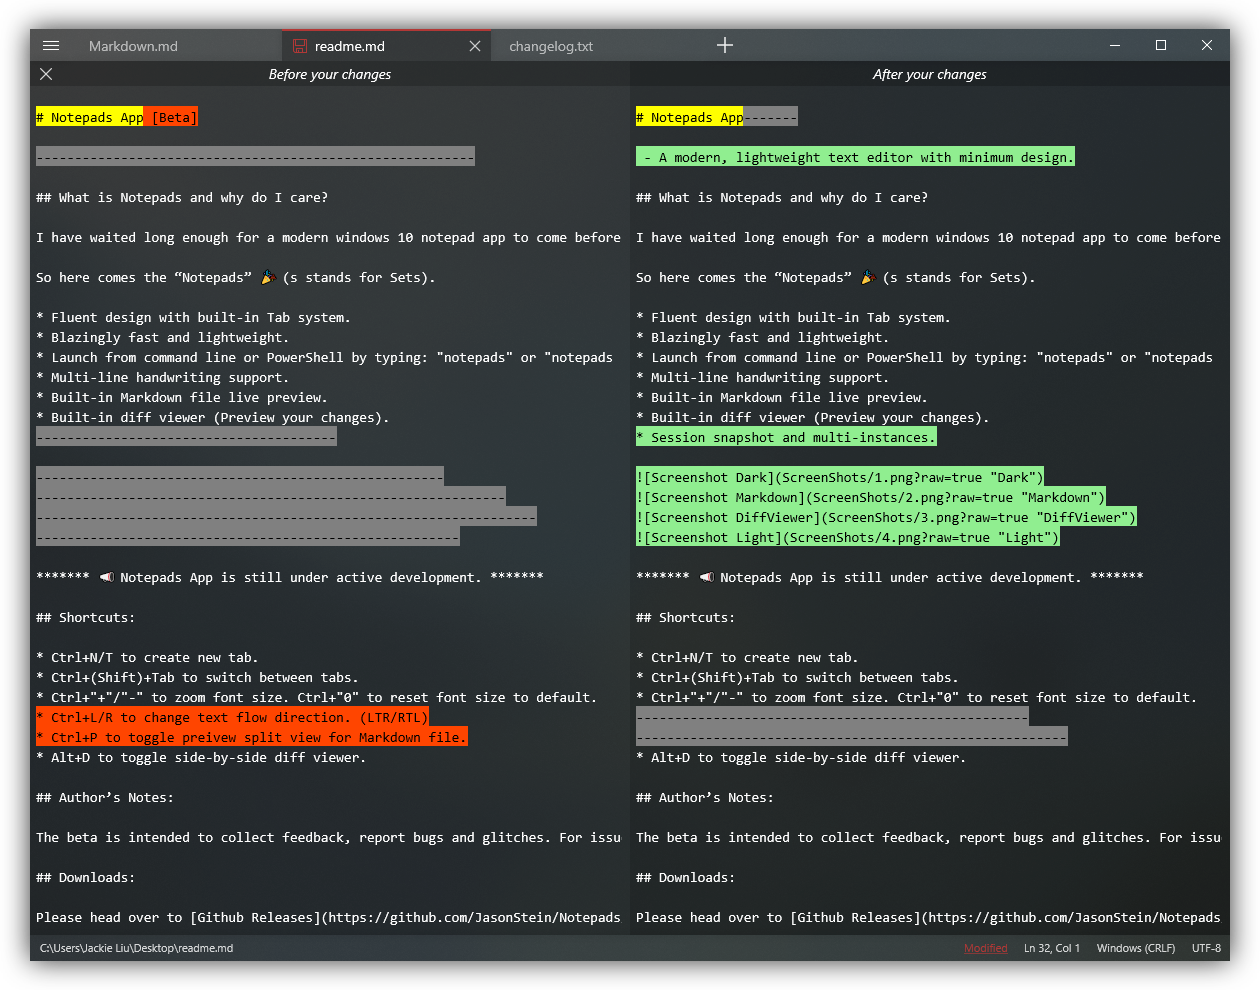Click 'Built-in Markdown file live preview' in right pane
This screenshot has width=1260, height=990.
click(781, 397)
